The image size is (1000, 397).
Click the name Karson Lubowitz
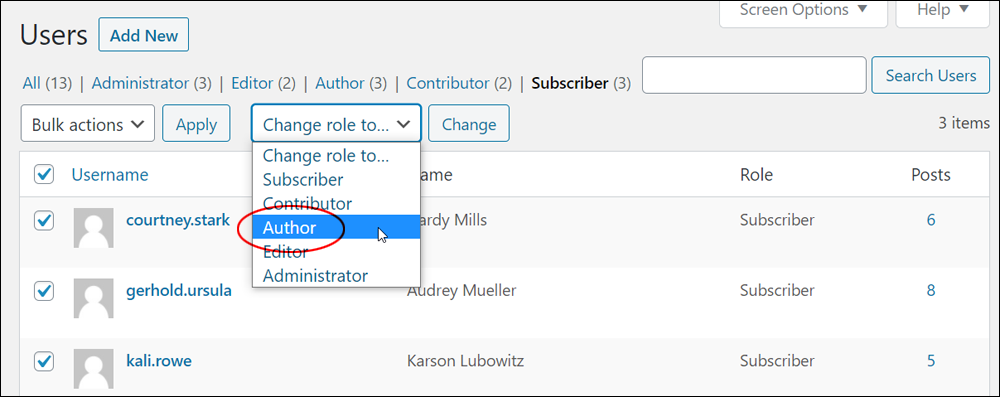(466, 361)
